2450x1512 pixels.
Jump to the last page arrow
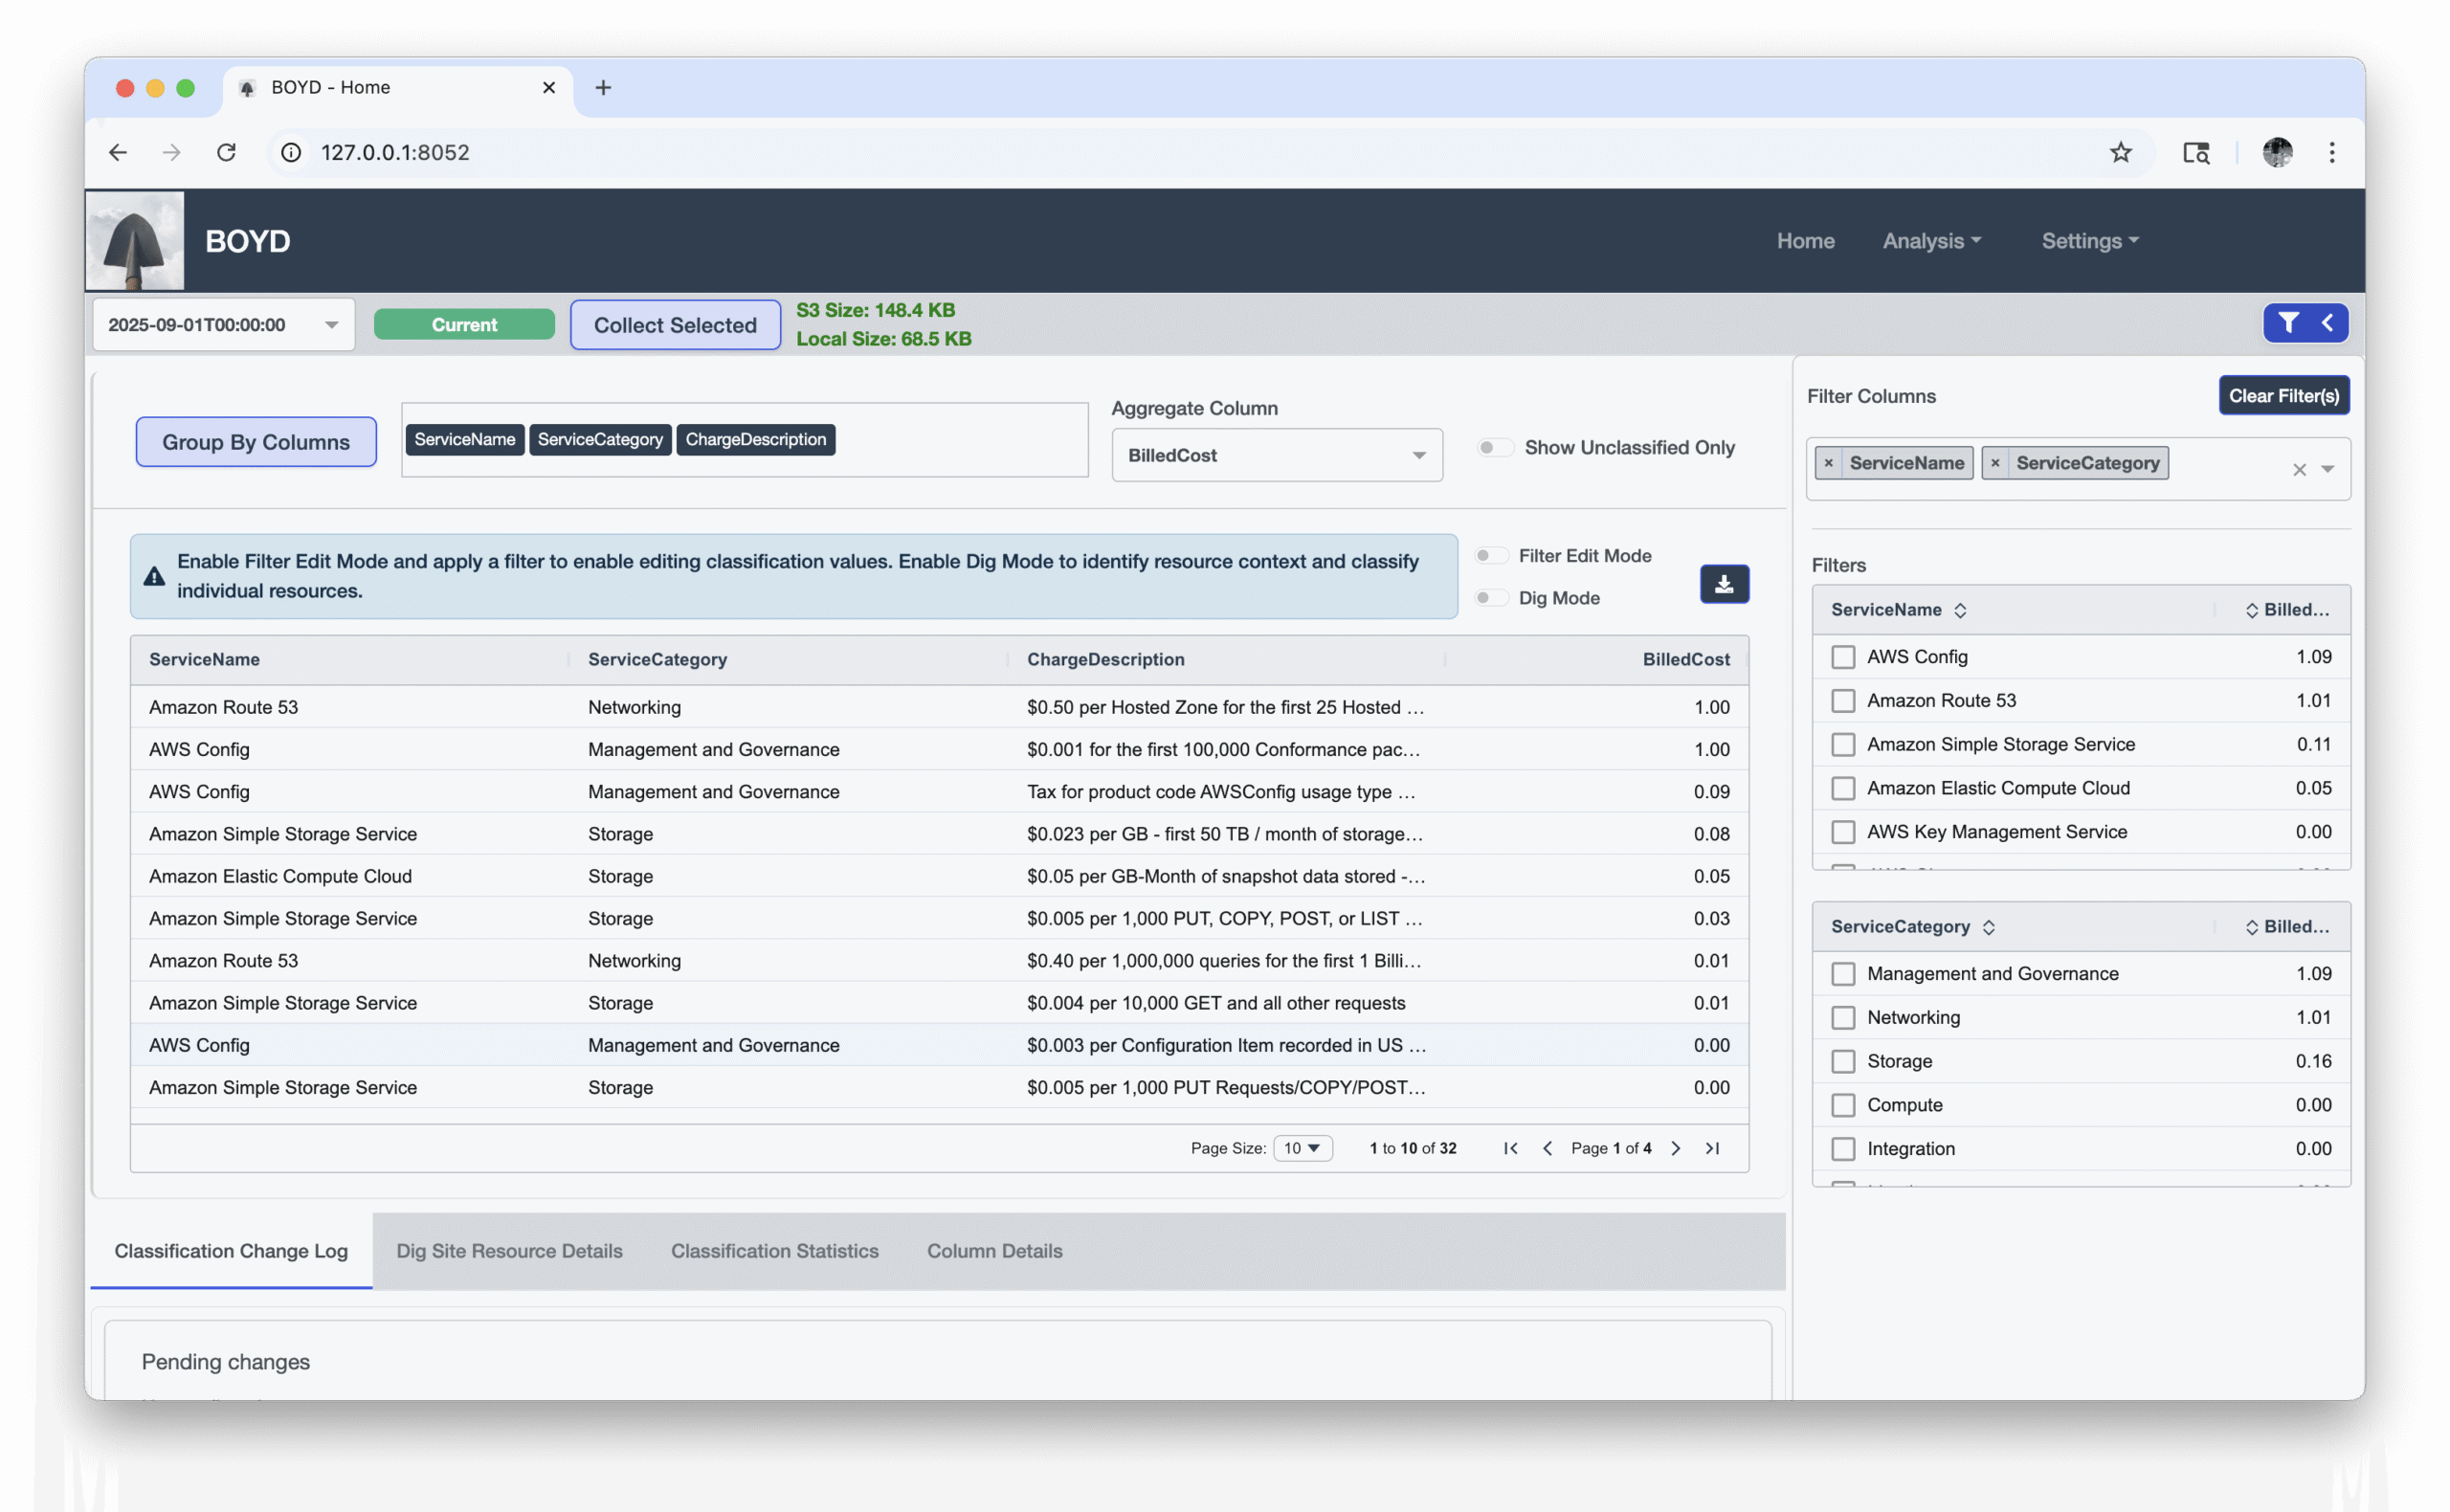point(1712,1148)
